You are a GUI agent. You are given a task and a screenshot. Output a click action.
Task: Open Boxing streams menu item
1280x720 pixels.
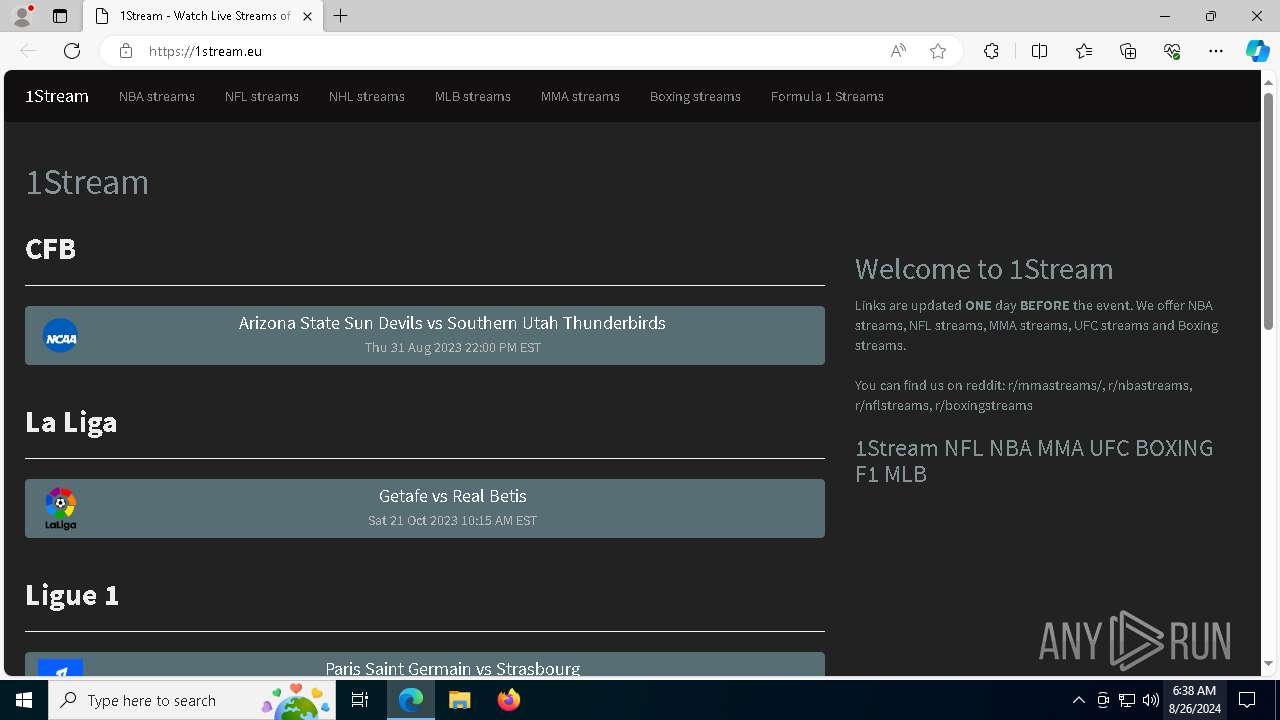[695, 96]
